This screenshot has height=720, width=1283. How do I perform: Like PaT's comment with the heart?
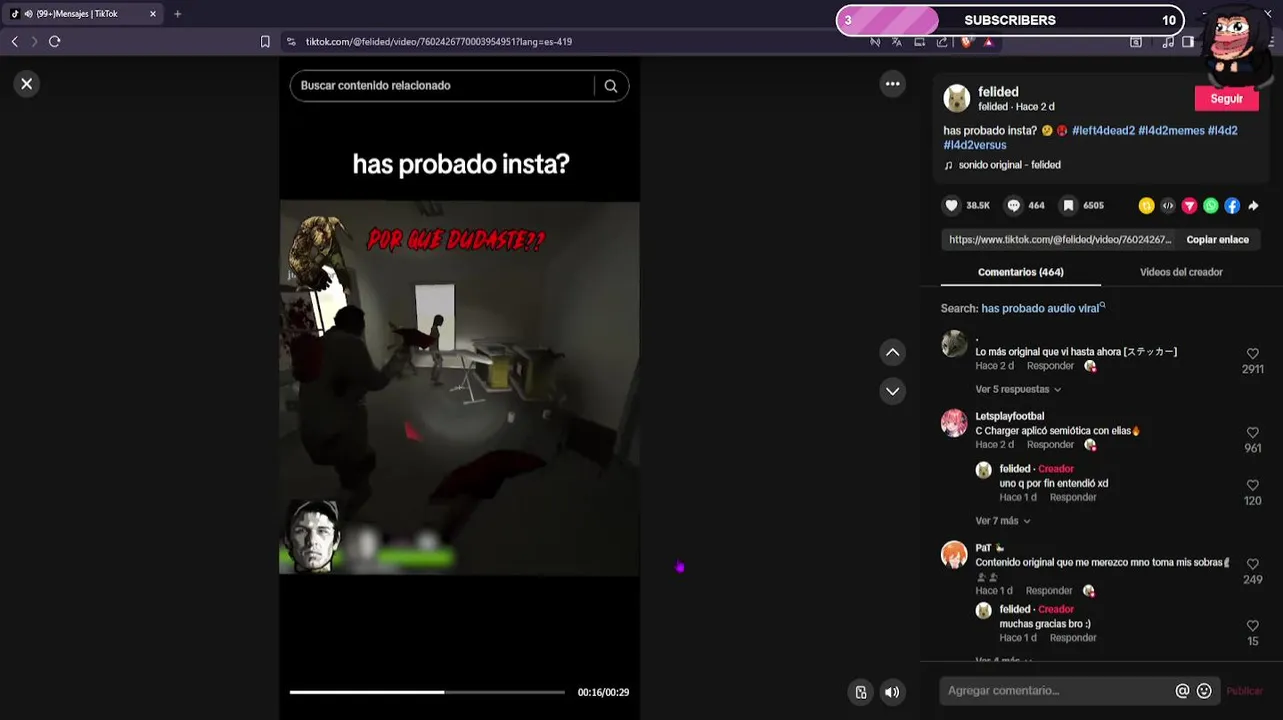(x=1252, y=565)
